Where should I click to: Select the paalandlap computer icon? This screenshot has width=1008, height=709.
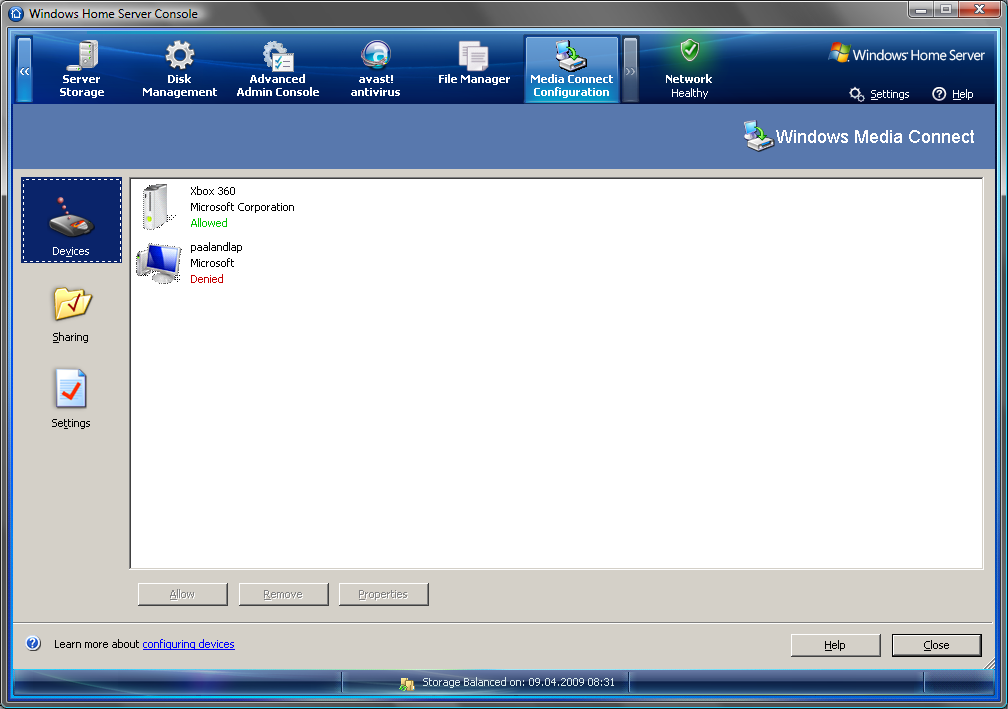pos(158,263)
